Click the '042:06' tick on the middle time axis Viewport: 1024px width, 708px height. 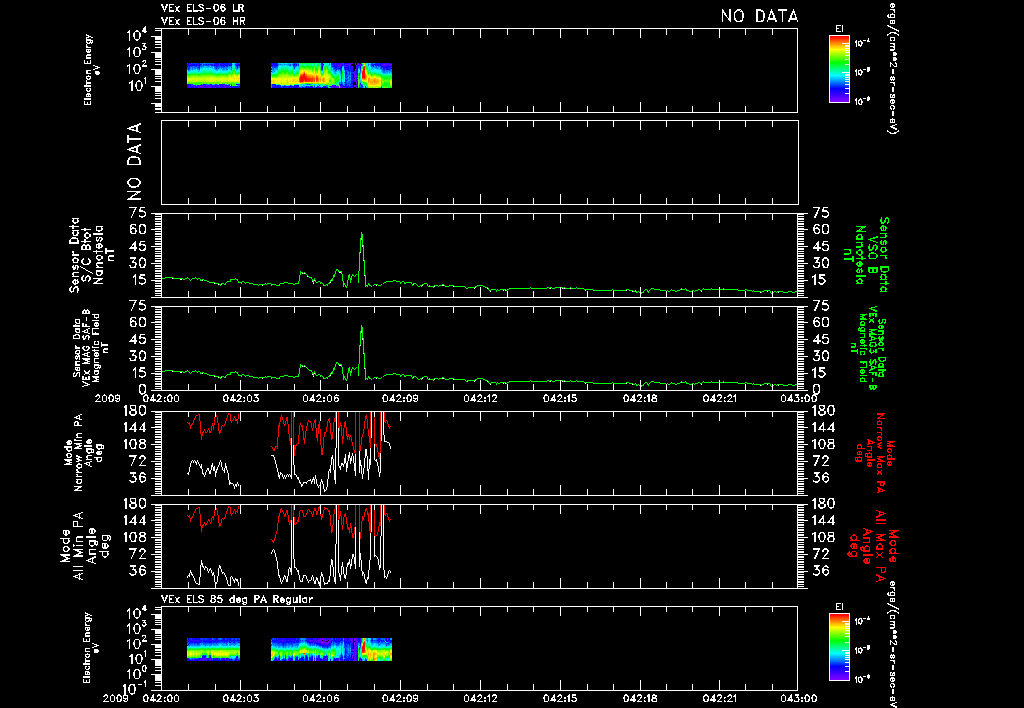[x=321, y=397]
